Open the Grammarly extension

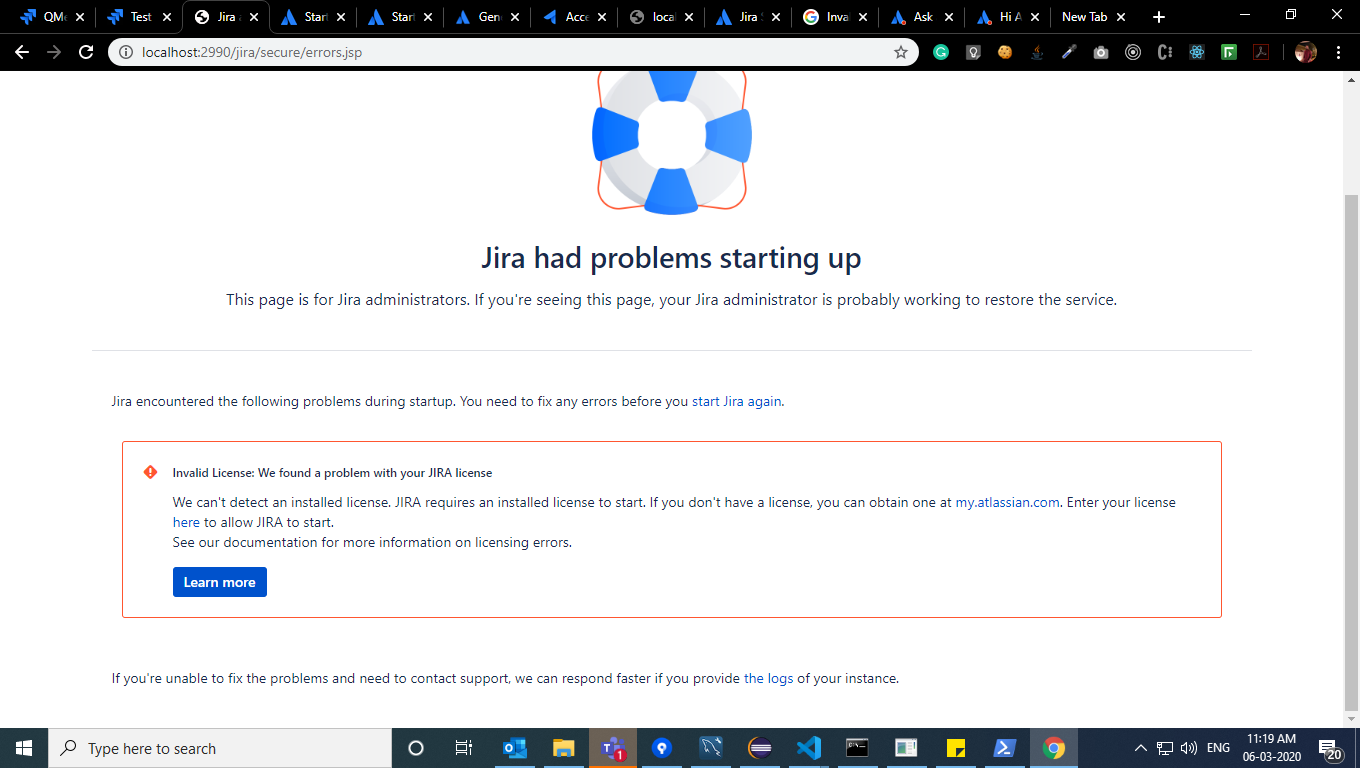click(941, 52)
